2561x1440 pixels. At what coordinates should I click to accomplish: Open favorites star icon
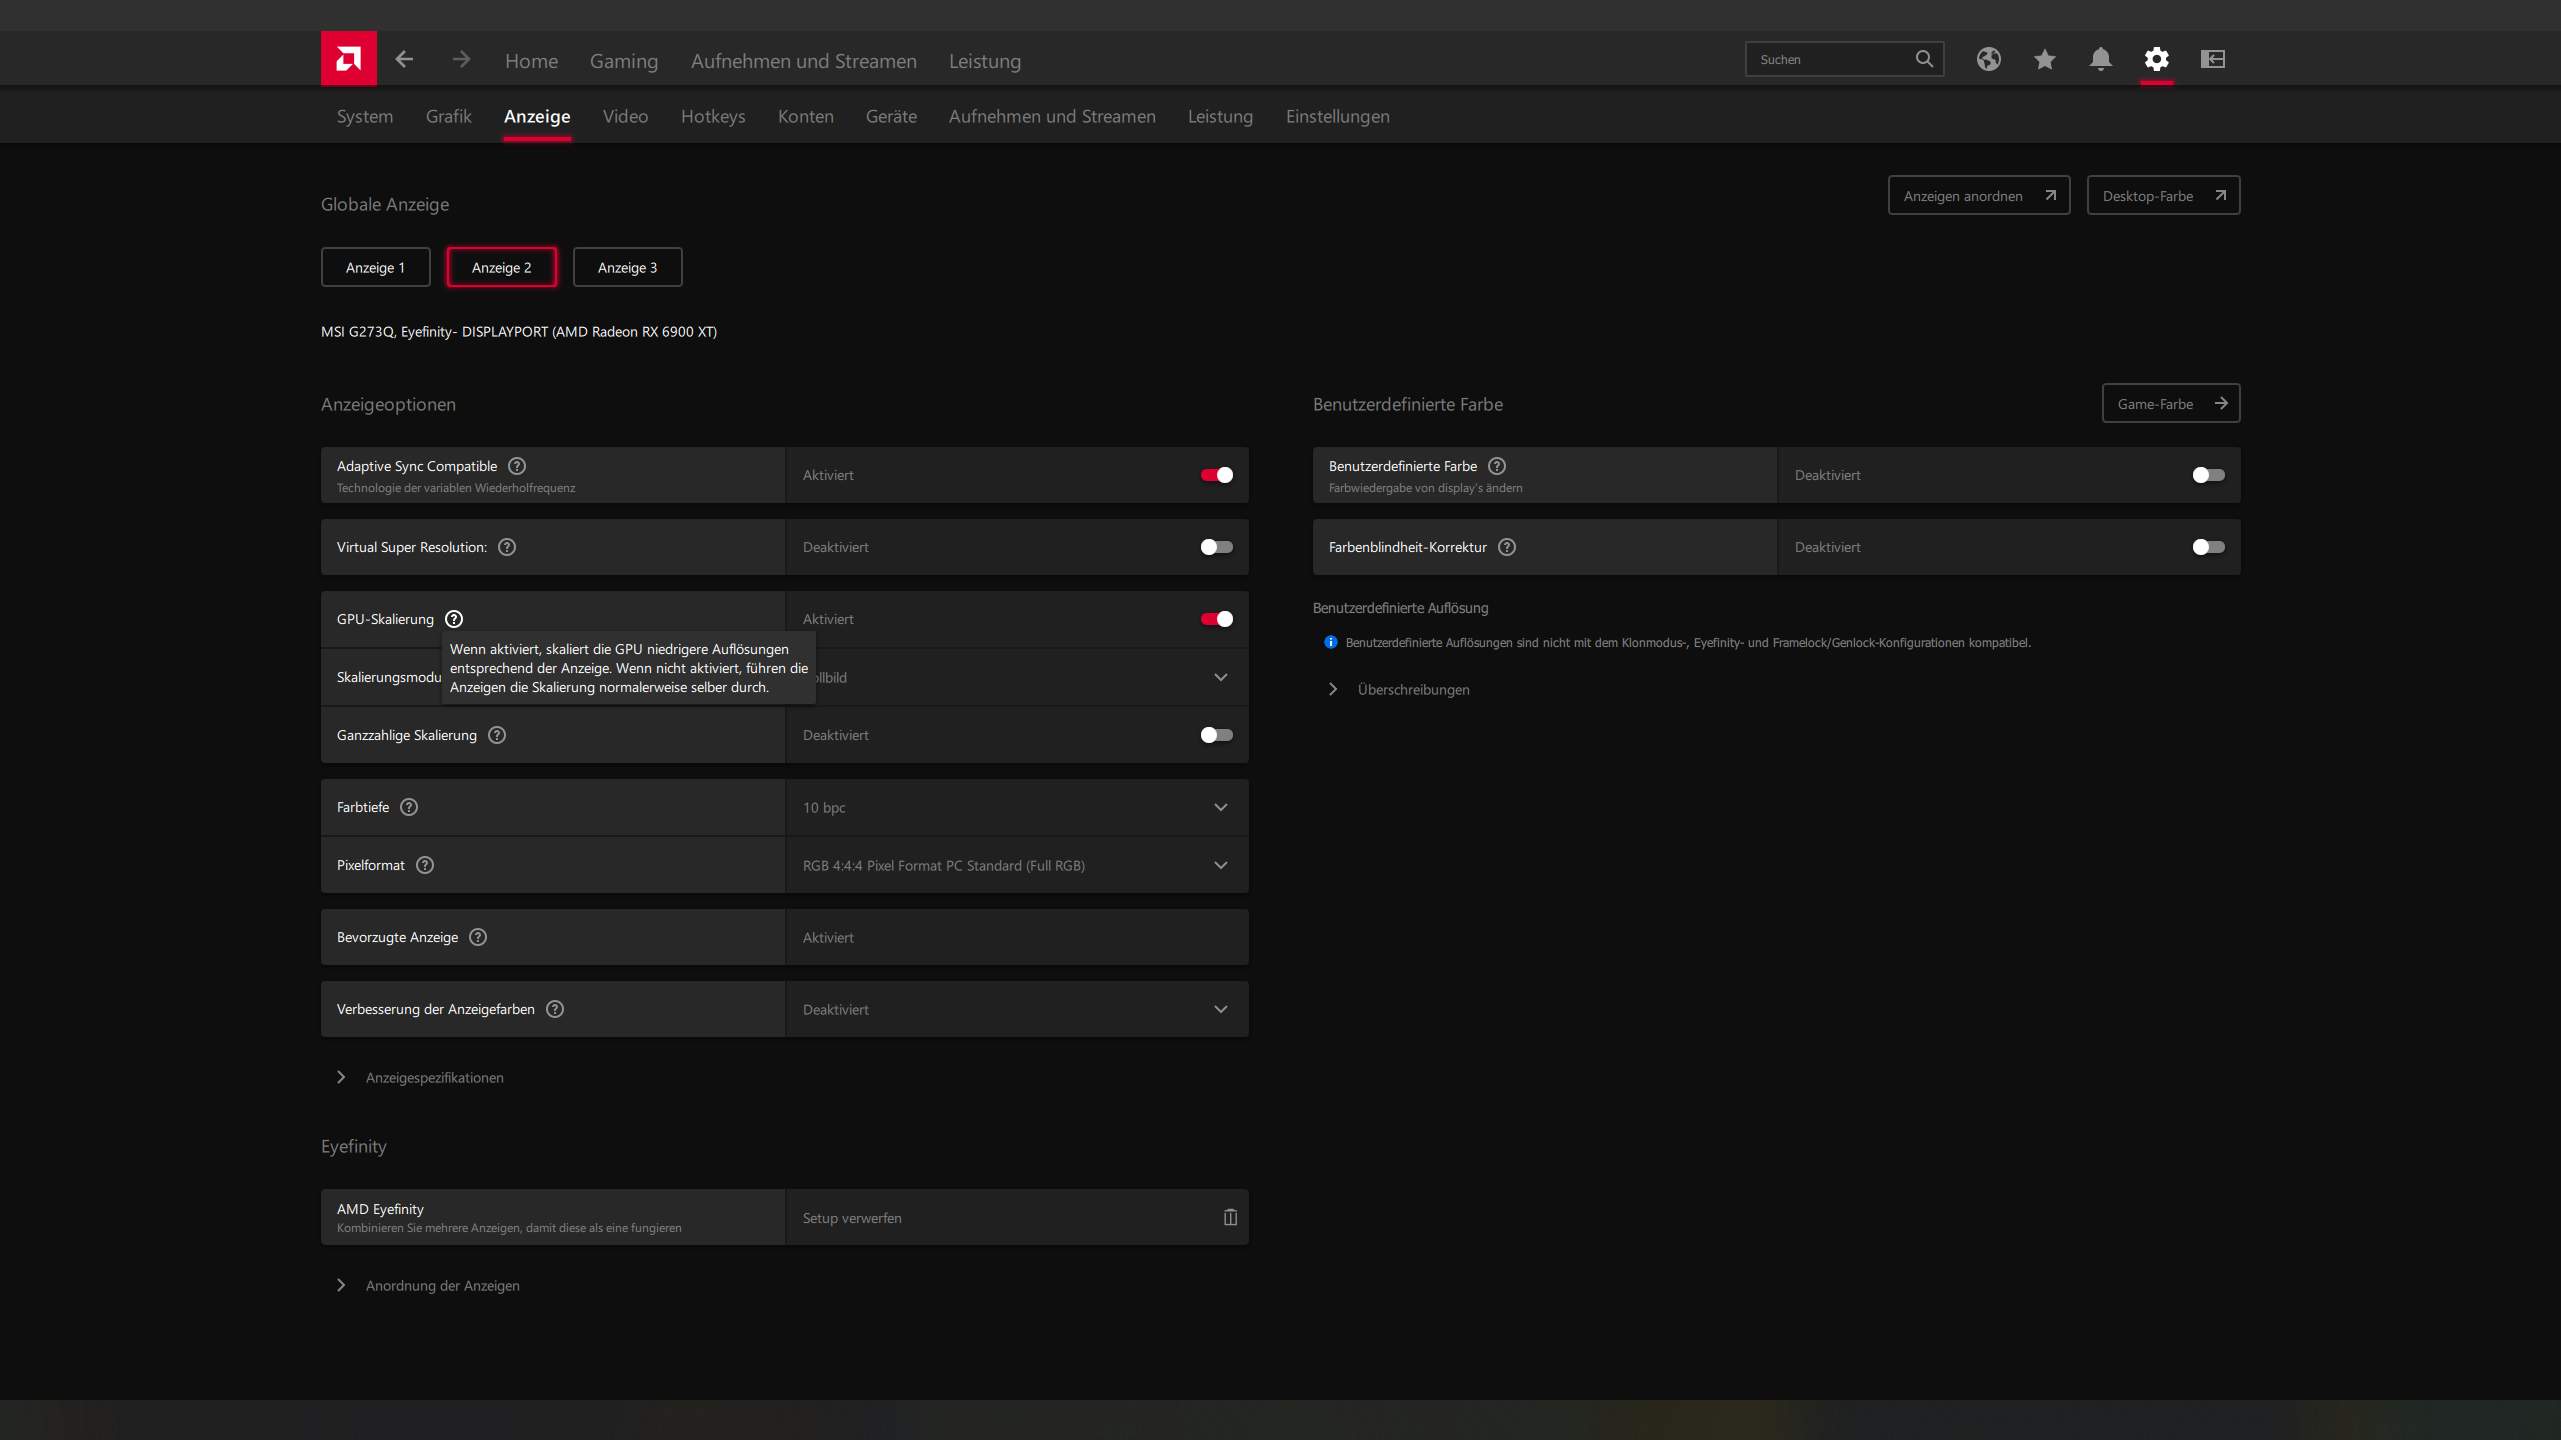[2045, 59]
